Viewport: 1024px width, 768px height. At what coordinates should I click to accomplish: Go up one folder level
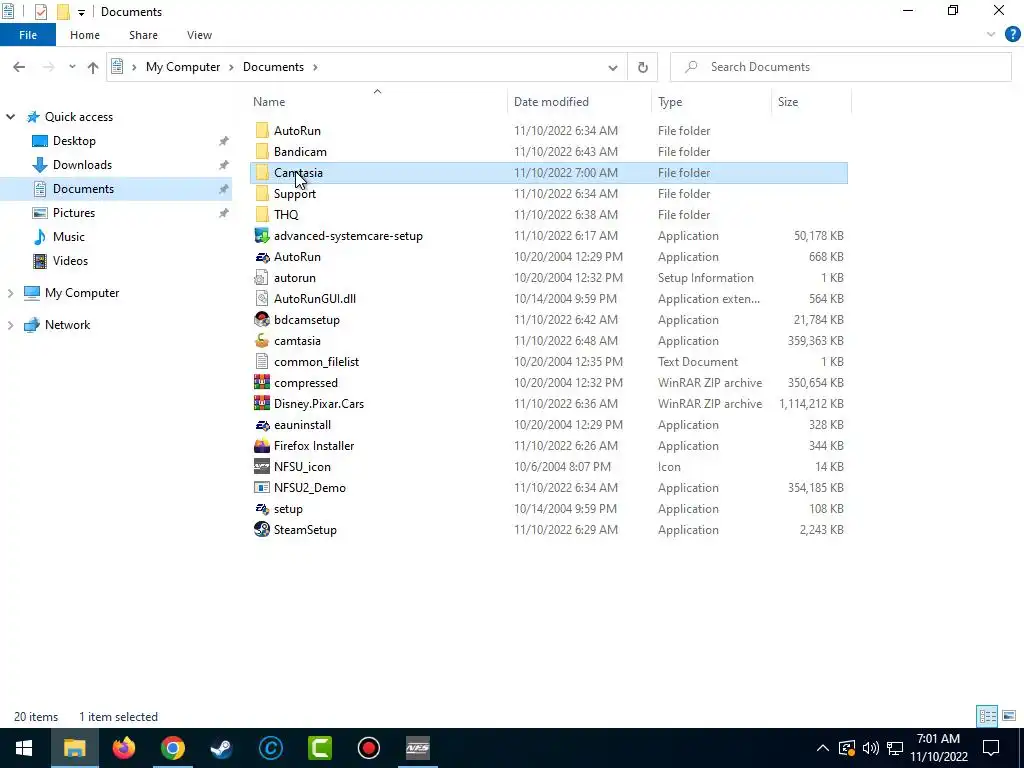click(x=93, y=67)
